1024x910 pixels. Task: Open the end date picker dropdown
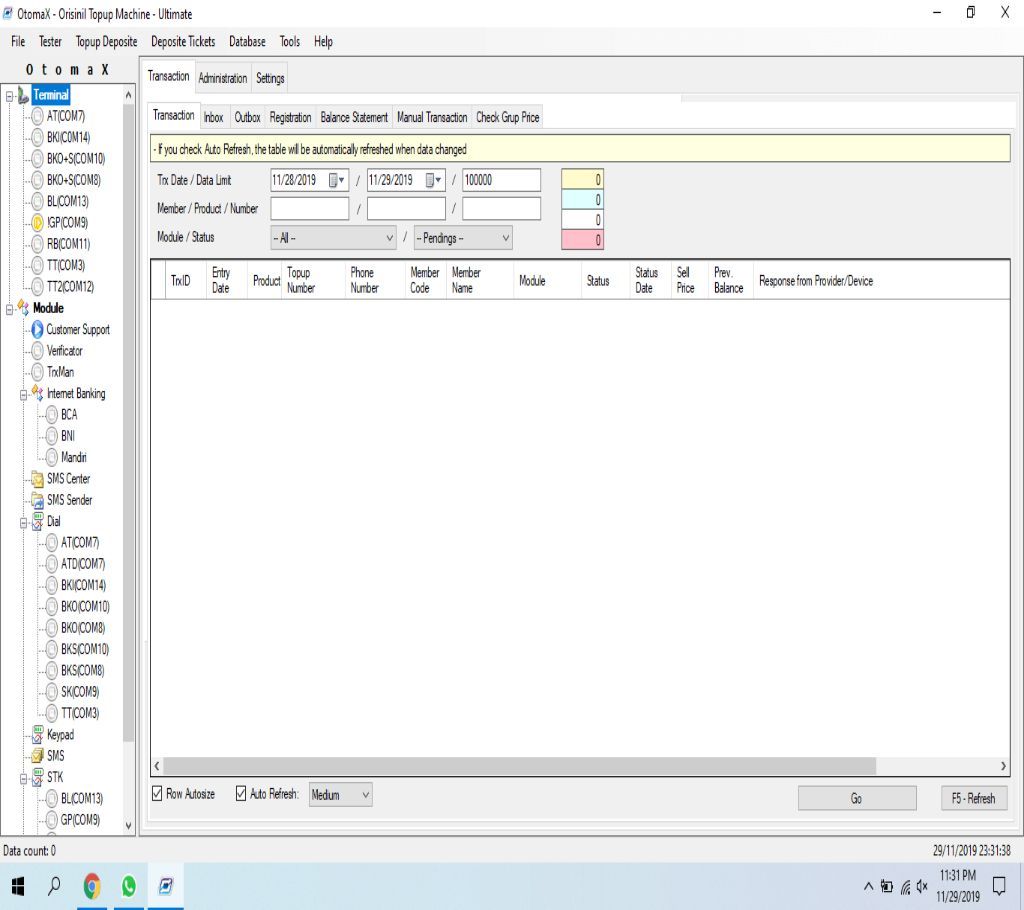pyautogui.click(x=433, y=180)
